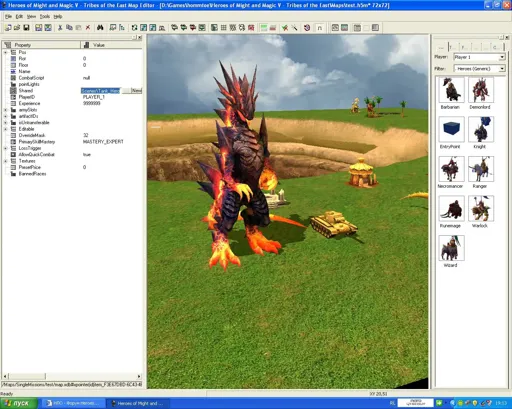512x409 pixels.
Task: Click the magic wand toolbar icon
Action: click(x=294, y=28)
